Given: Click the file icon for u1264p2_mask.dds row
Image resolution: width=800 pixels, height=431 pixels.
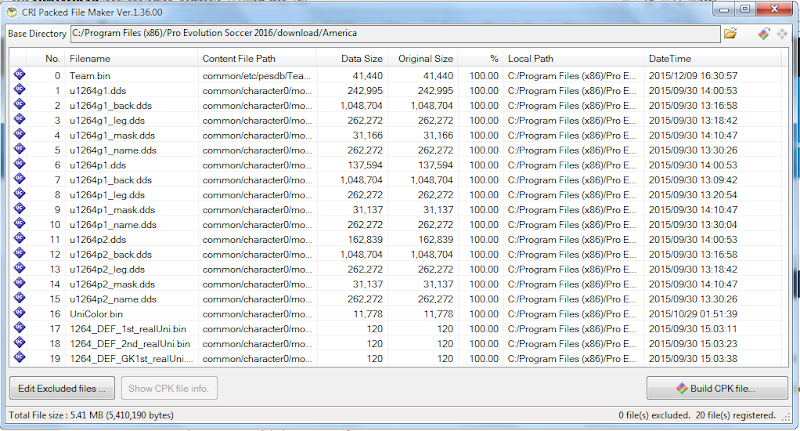Looking at the screenshot, I should click(x=19, y=283).
